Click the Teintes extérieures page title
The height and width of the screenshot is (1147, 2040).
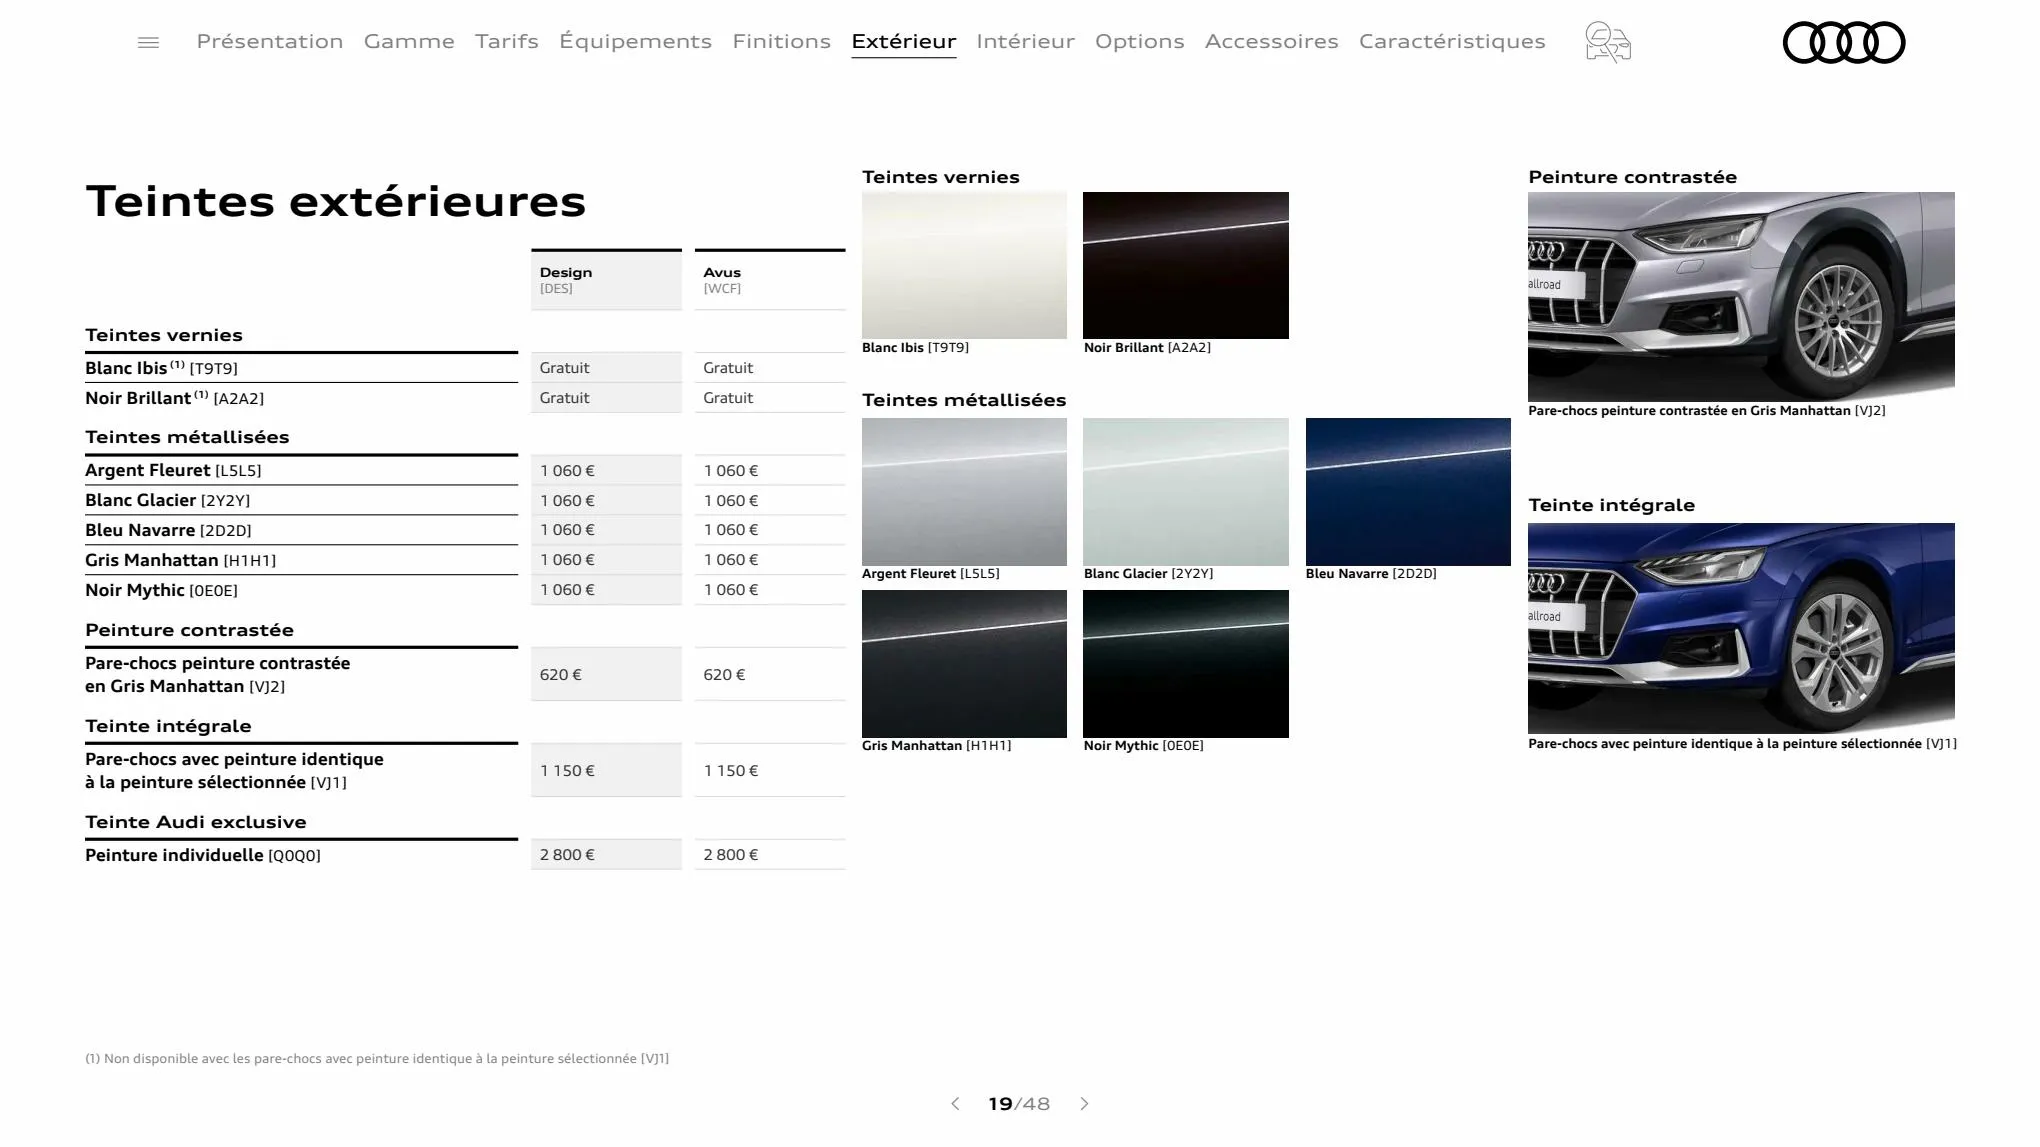click(336, 201)
